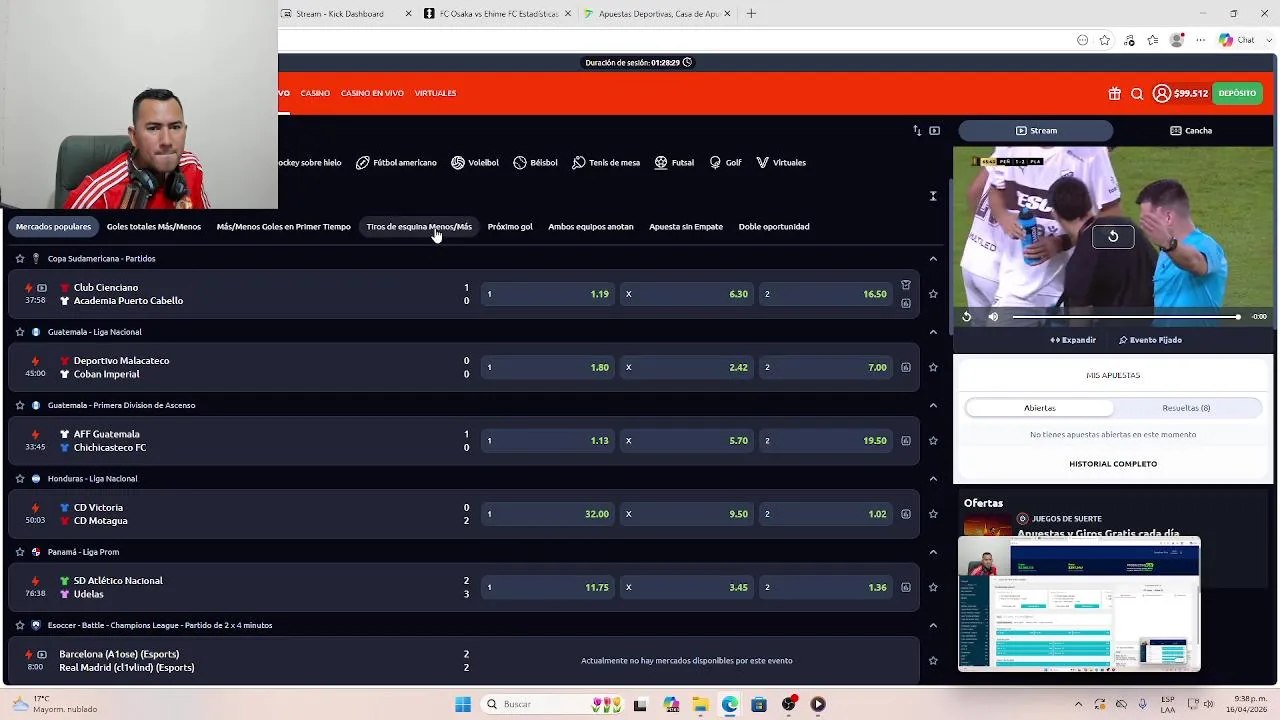
Task: Click Expandir under the stream
Action: coord(1073,340)
